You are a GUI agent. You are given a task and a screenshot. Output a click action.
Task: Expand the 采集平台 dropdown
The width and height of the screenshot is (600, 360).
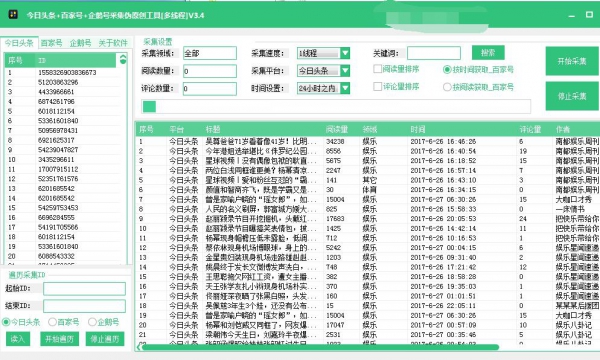coord(345,71)
